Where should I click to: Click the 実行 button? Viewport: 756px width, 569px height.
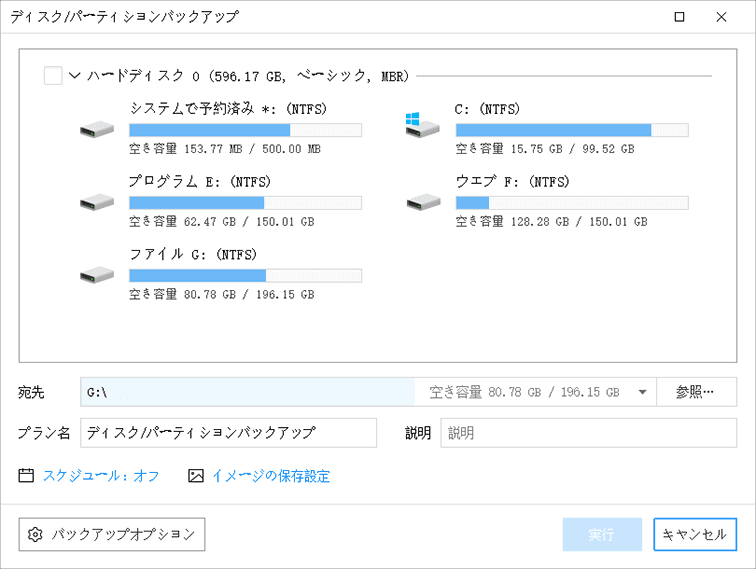pos(601,535)
